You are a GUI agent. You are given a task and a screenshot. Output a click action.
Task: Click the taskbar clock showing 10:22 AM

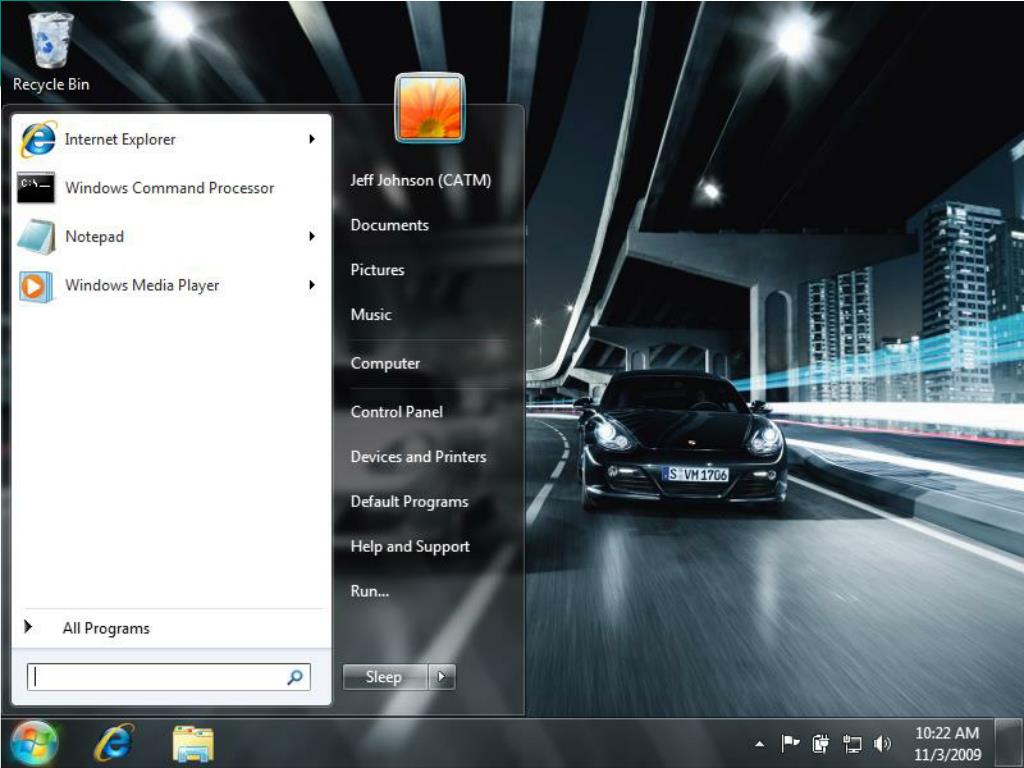pyautogui.click(x=947, y=743)
